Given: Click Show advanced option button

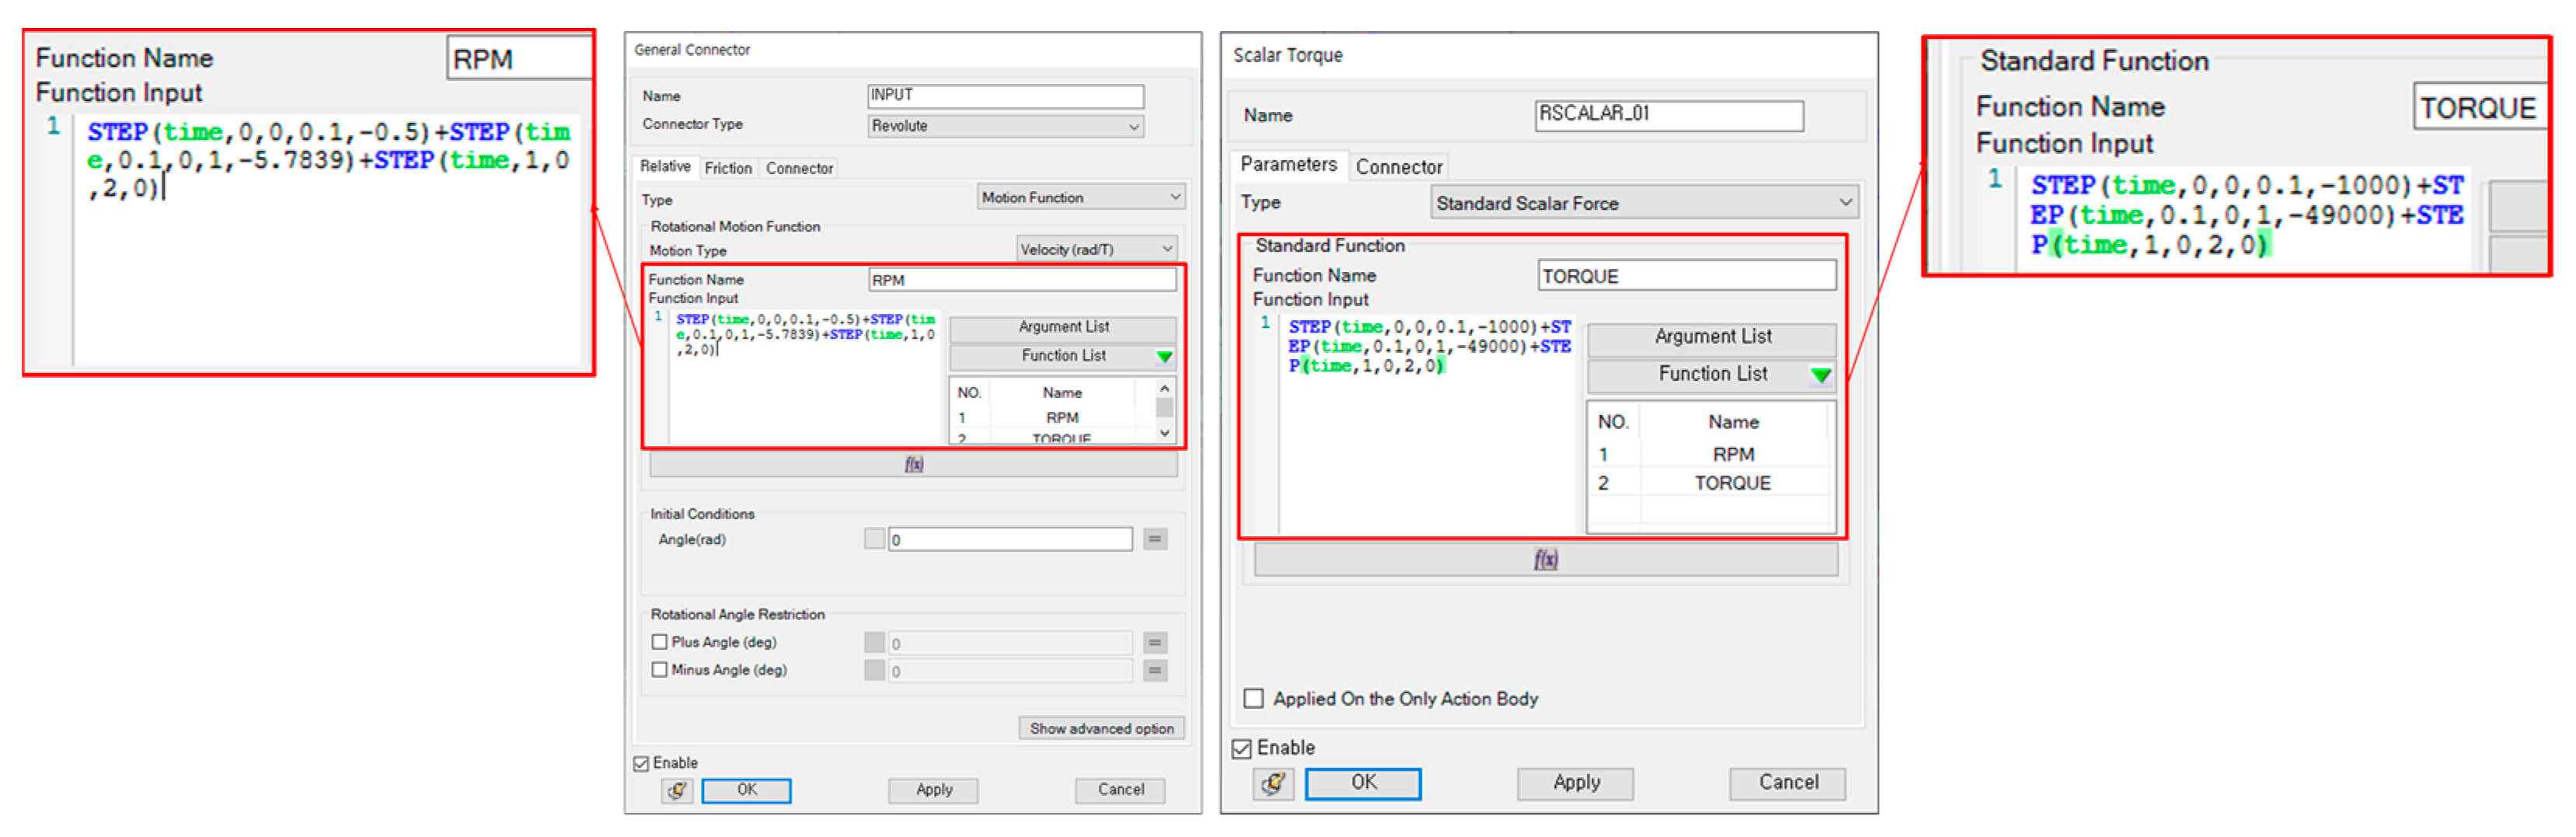Looking at the screenshot, I should (x=1101, y=729).
